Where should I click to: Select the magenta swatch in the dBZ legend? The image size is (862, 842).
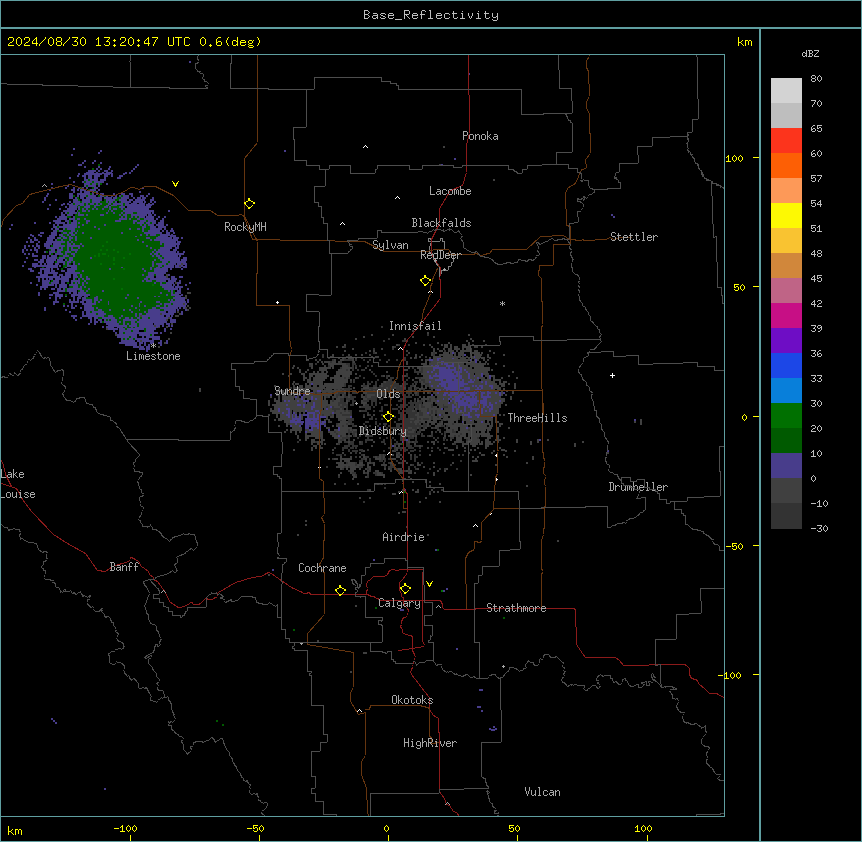click(786, 315)
